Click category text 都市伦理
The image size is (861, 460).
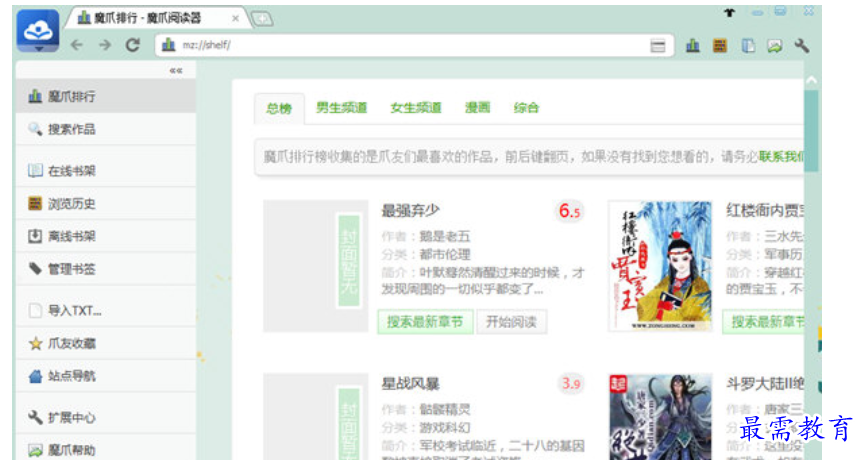click(x=445, y=255)
